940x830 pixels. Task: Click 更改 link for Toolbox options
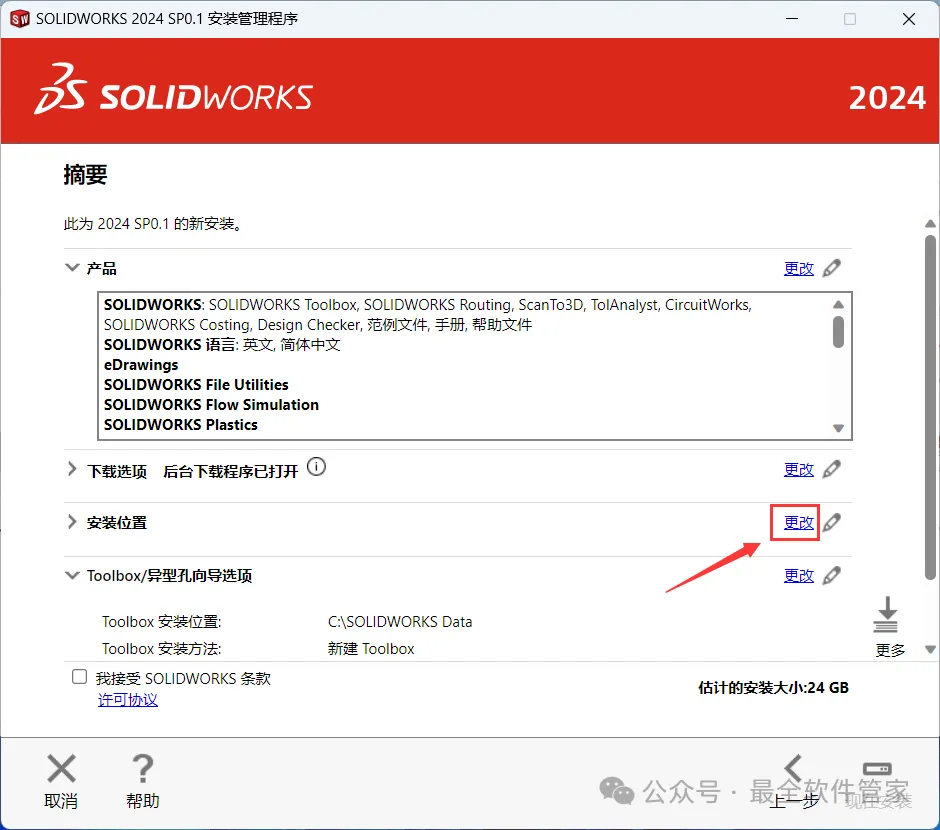[x=799, y=576]
